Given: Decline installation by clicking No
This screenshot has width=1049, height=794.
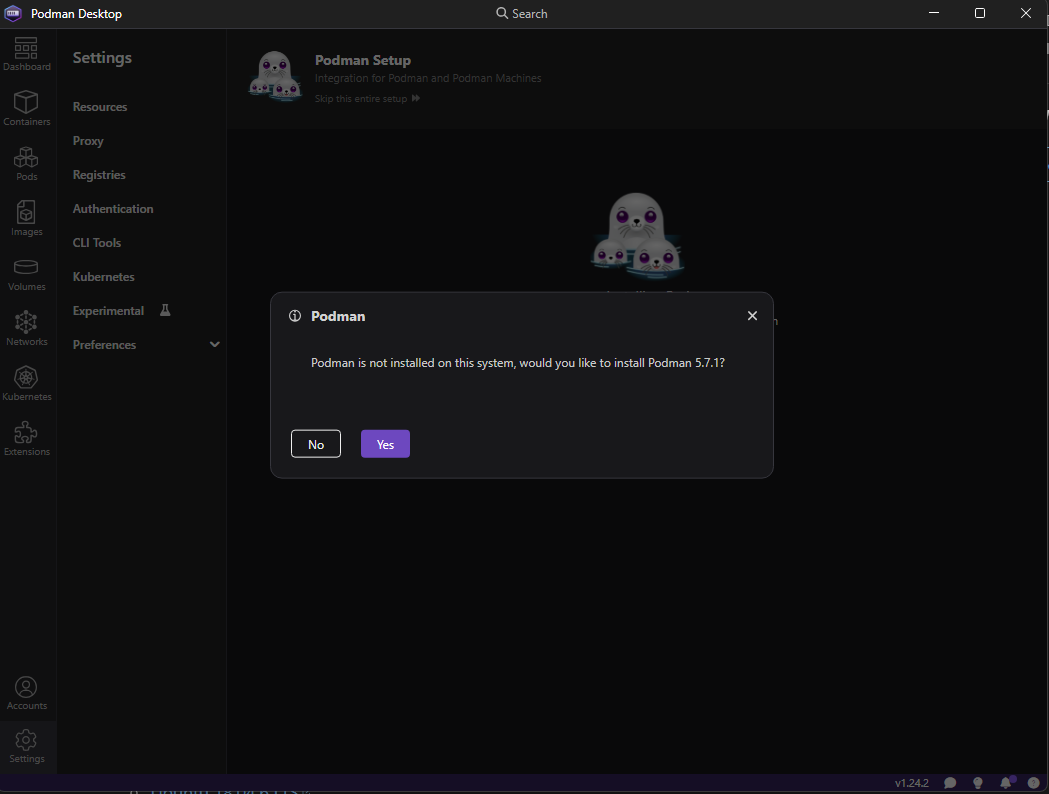Looking at the screenshot, I should pyautogui.click(x=315, y=443).
